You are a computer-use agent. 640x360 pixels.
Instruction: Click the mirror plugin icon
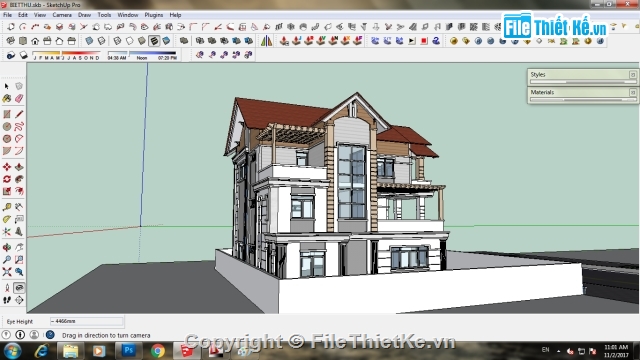click(267, 40)
